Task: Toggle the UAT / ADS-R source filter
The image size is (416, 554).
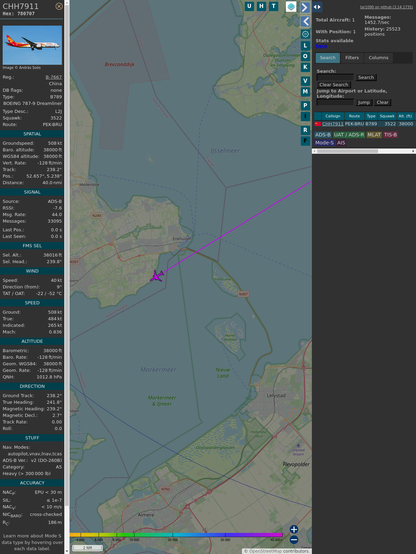Action: click(348, 135)
